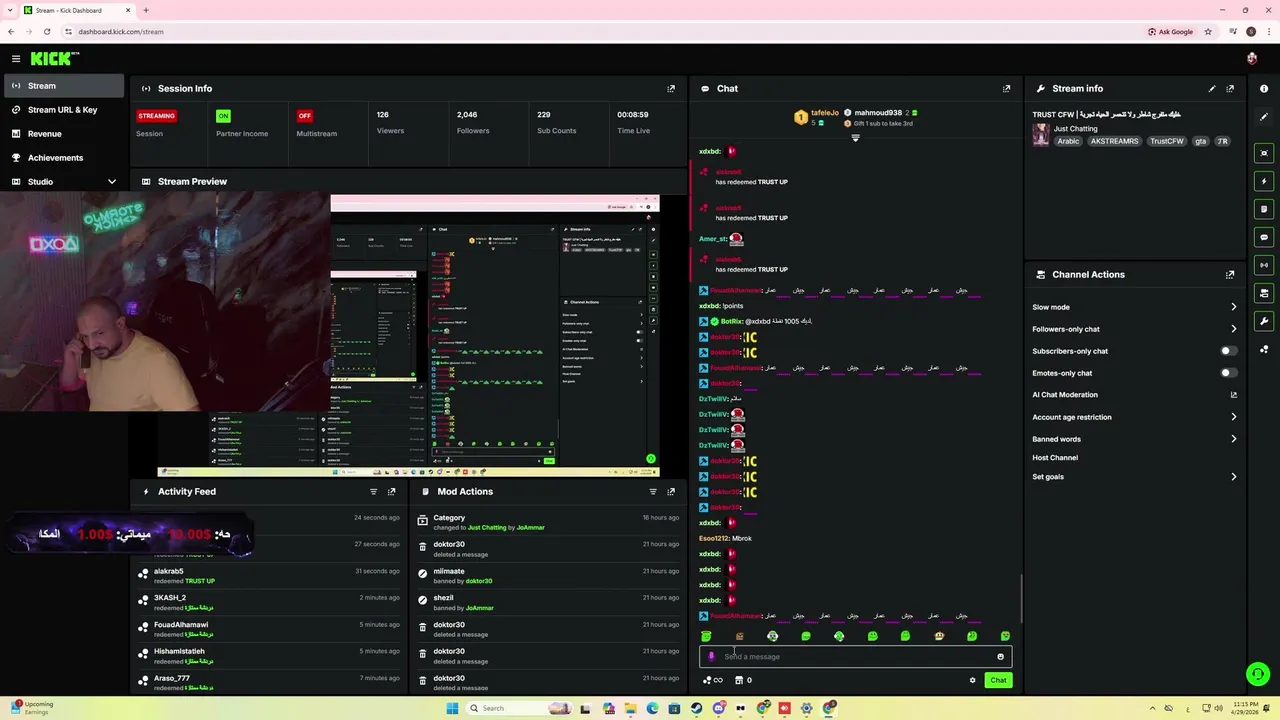The width and height of the screenshot is (1280, 720).
Task: Pop out the Stream info panel
Action: pos(1230,88)
